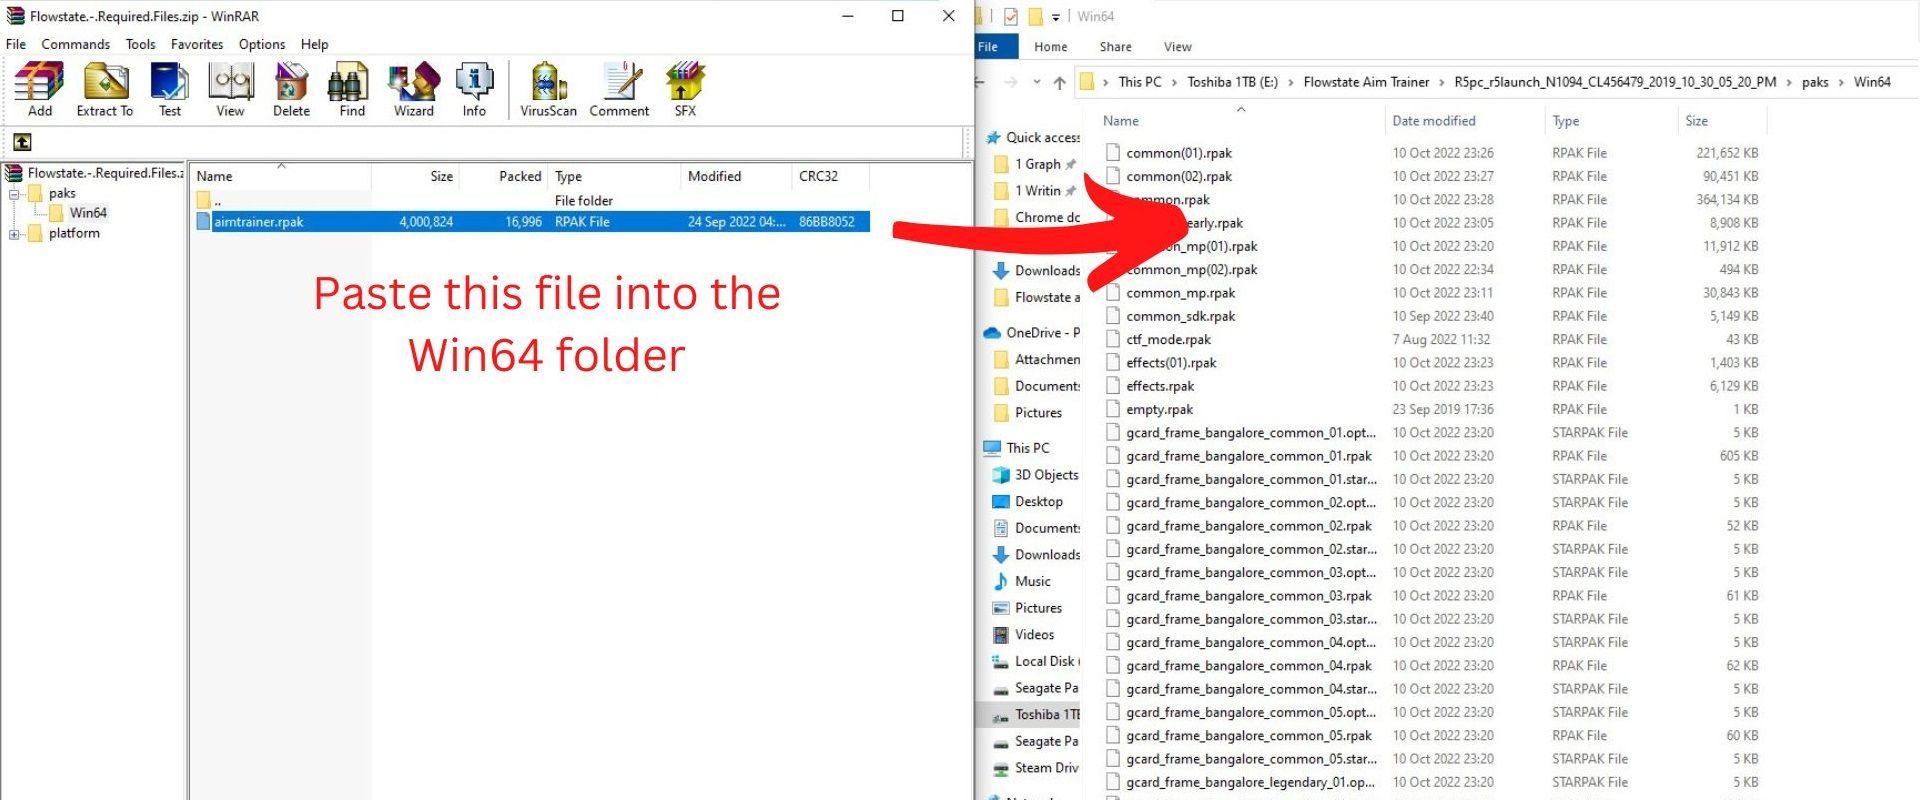
Task: Open the Quick Access Toolbar dropdown arrow
Action: (1056, 17)
